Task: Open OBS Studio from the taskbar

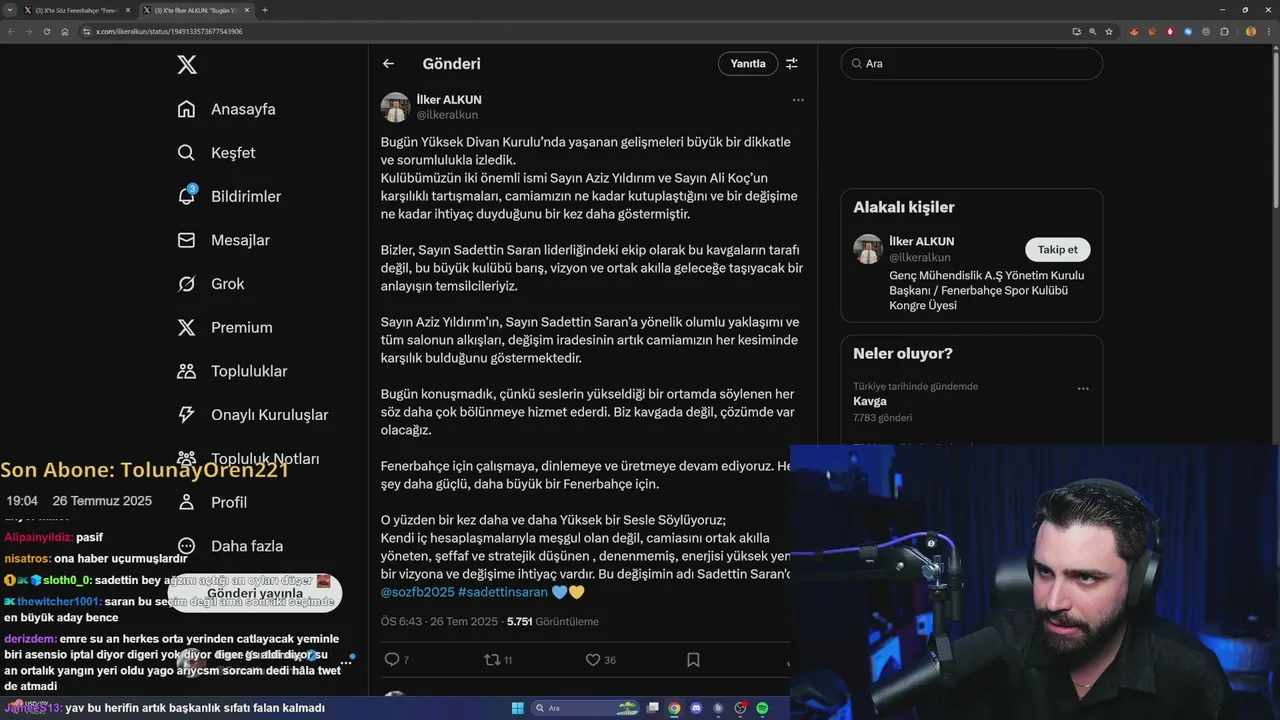Action: pyautogui.click(x=740, y=708)
